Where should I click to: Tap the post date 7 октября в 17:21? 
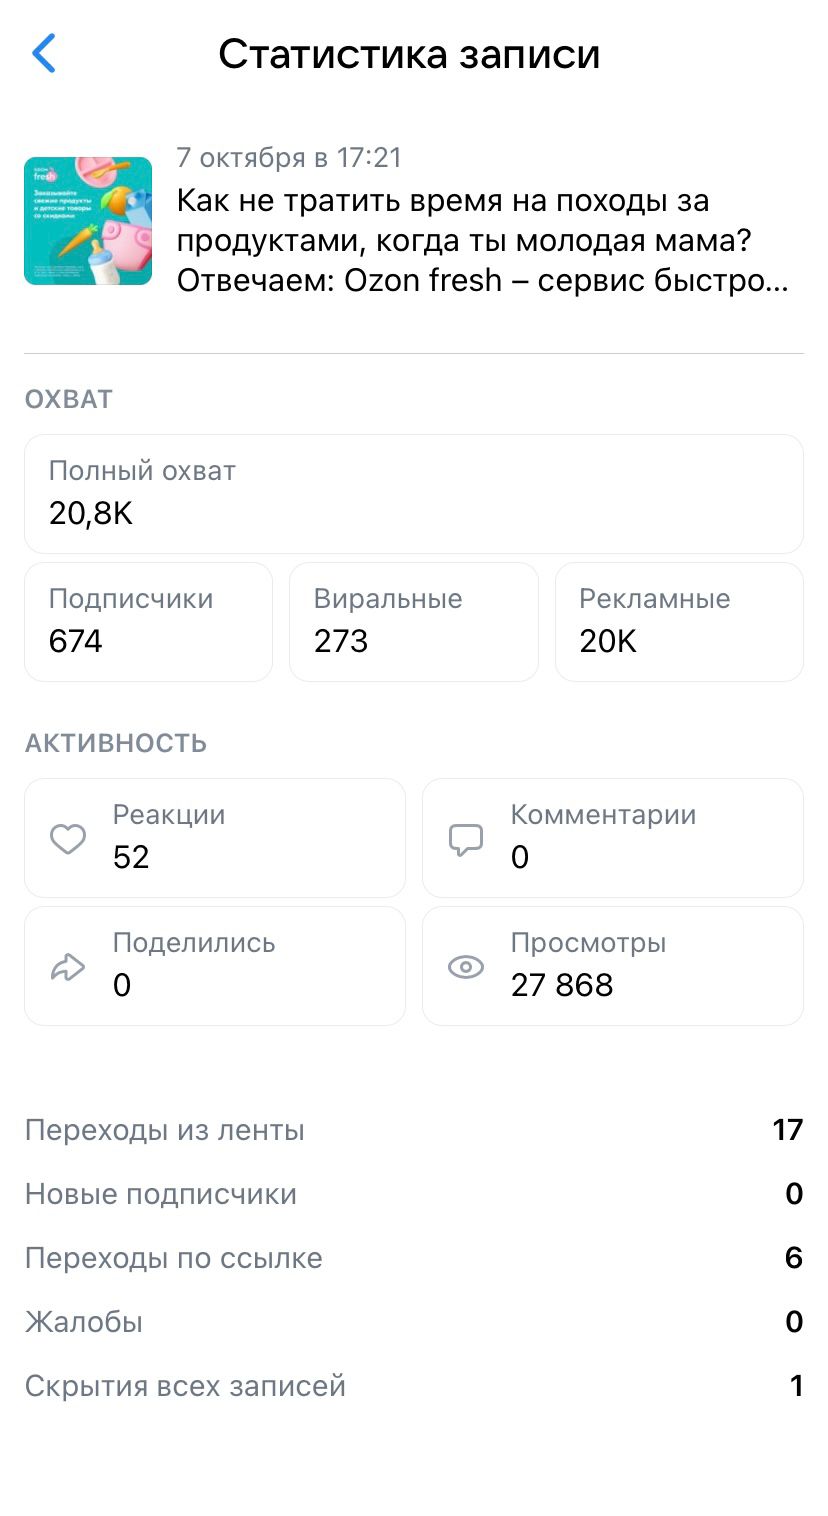289,157
